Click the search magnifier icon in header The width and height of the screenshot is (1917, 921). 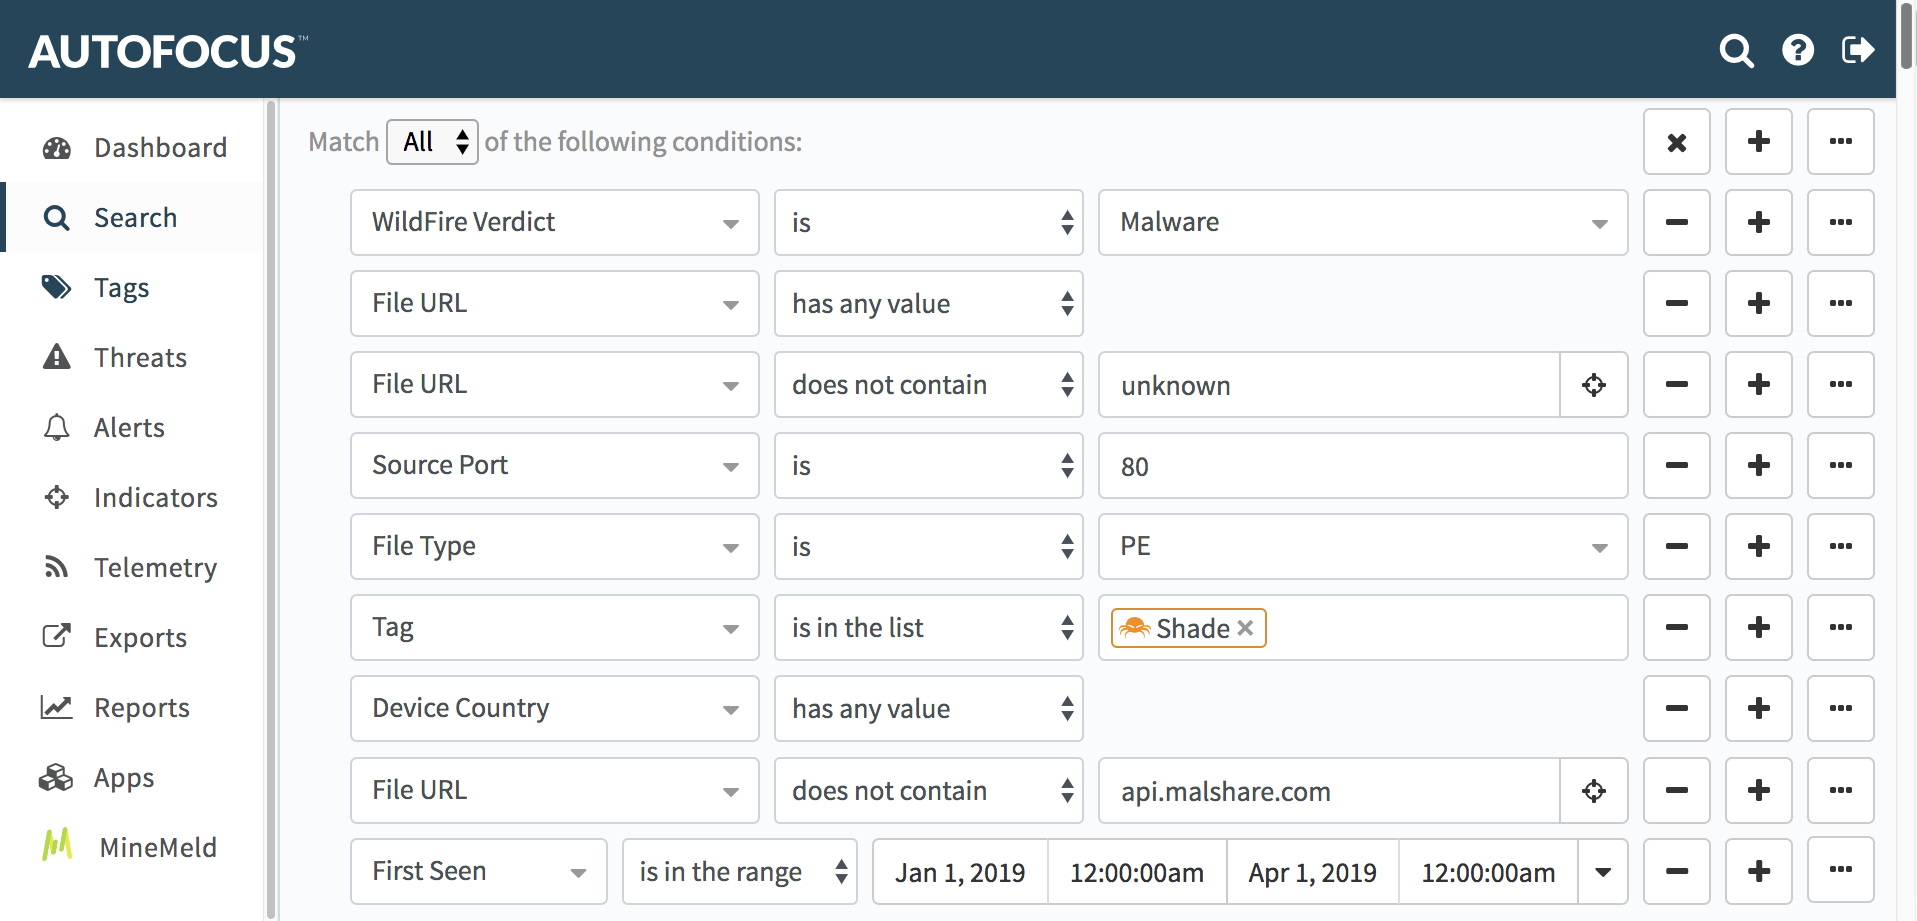coord(1736,50)
